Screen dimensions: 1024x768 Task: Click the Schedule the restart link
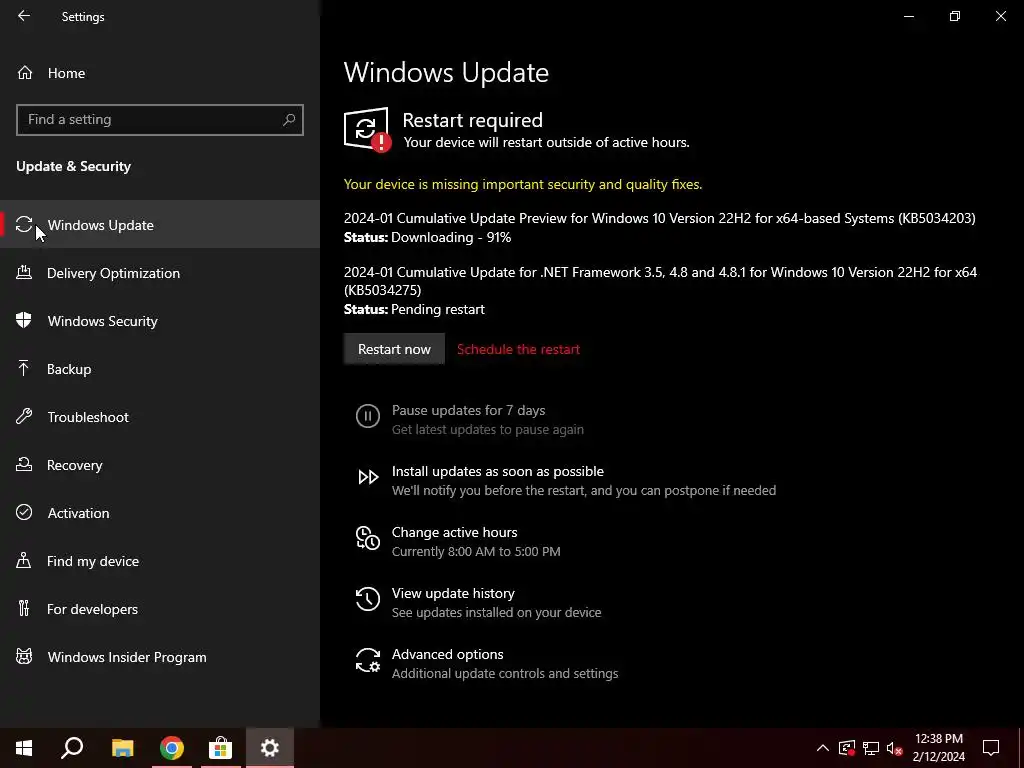[x=518, y=349]
